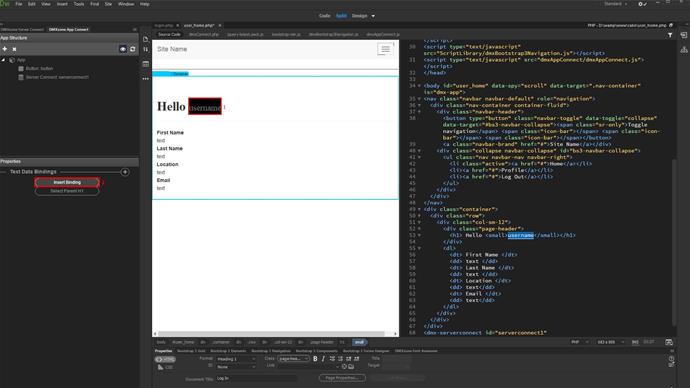
Task: Click the filter icon above code view
Action: tap(670, 35)
